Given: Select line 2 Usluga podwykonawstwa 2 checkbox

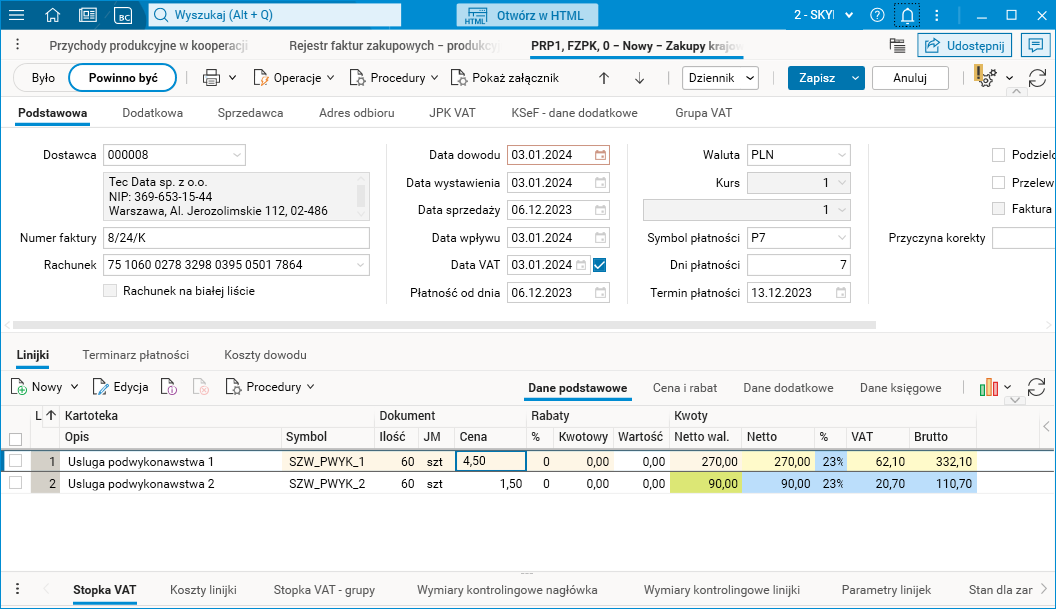Looking at the screenshot, I should point(15,482).
